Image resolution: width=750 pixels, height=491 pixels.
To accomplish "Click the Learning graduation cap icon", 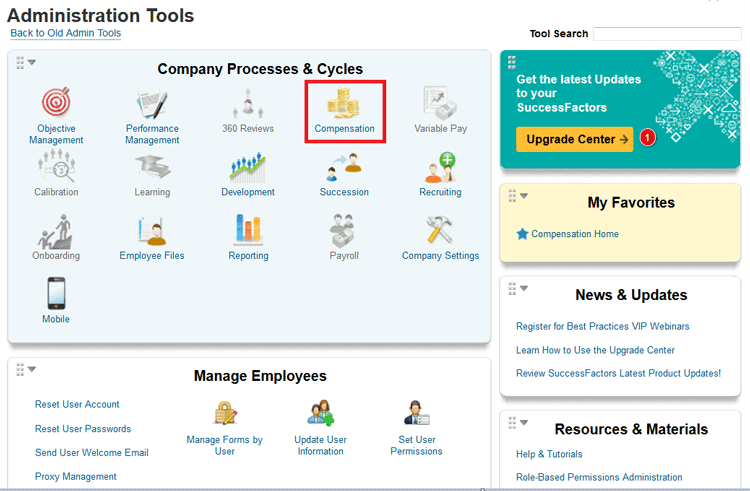I will pyautogui.click(x=153, y=167).
